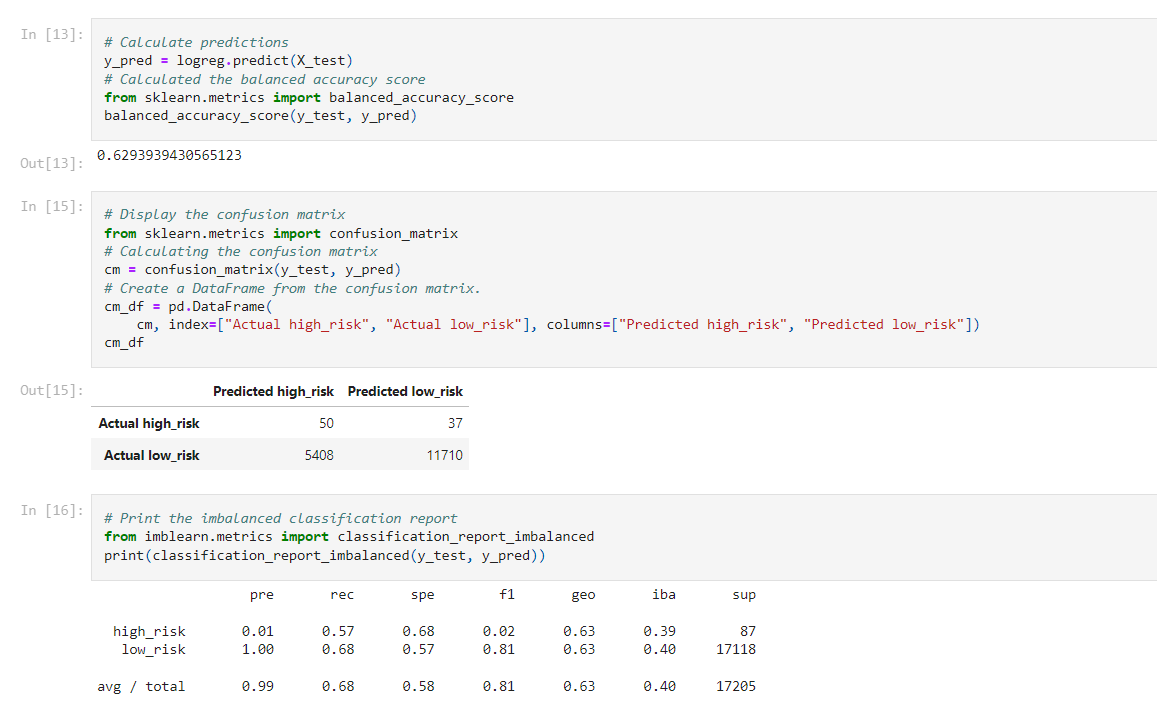Select the Out[13] accuracy value 0.6293939430565123
Viewport: 1157px width, 726px height.
166,155
